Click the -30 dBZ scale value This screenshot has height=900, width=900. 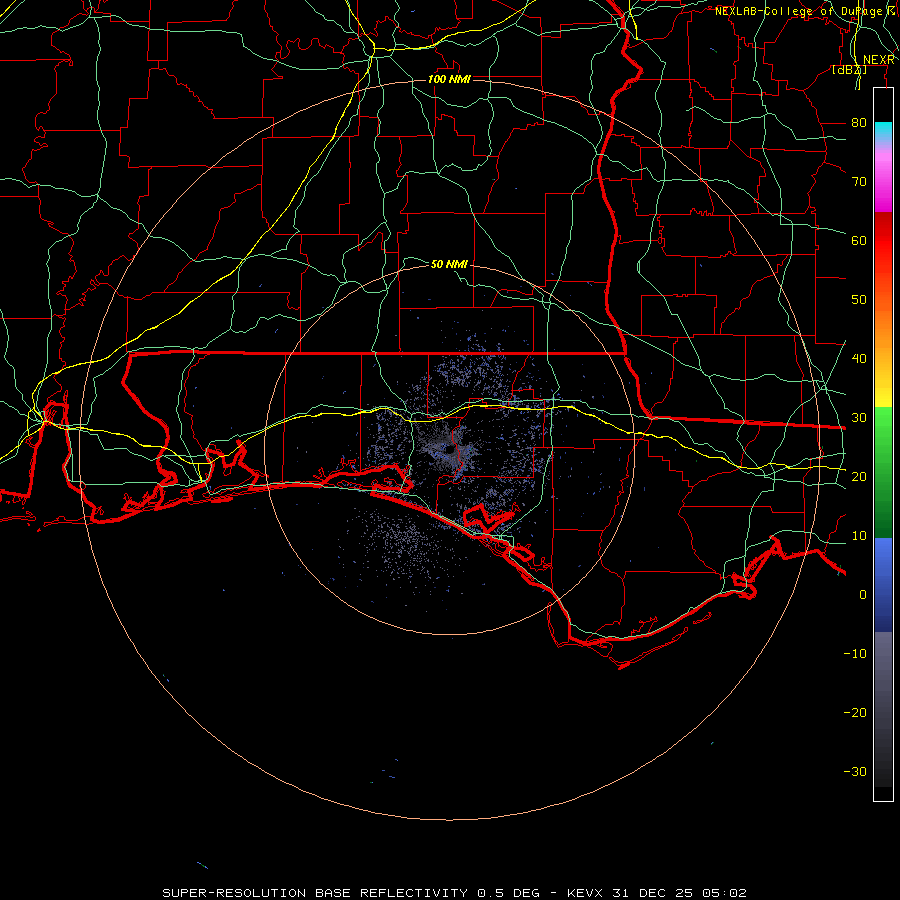point(855,772)
